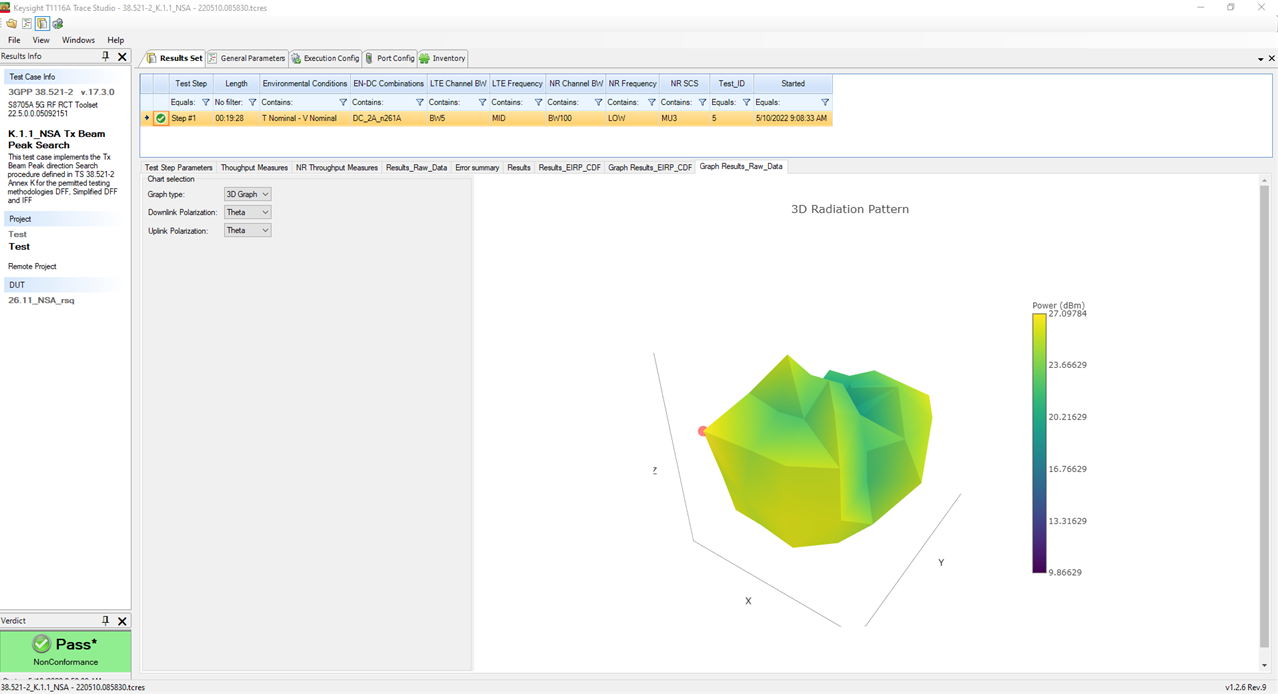
Task: Click the open folder toolbar icon
Action: (x=12, y=23)
